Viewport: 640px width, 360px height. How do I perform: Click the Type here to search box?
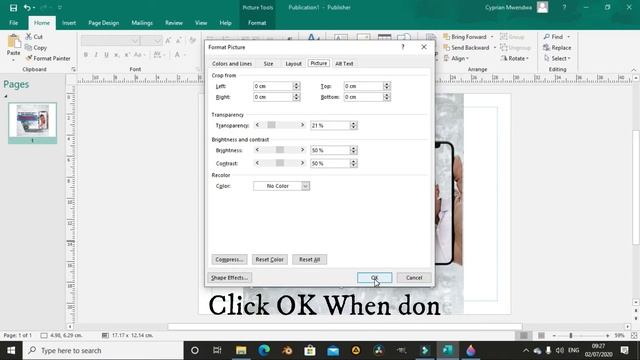pyautogui.click(x=103, y=350)
